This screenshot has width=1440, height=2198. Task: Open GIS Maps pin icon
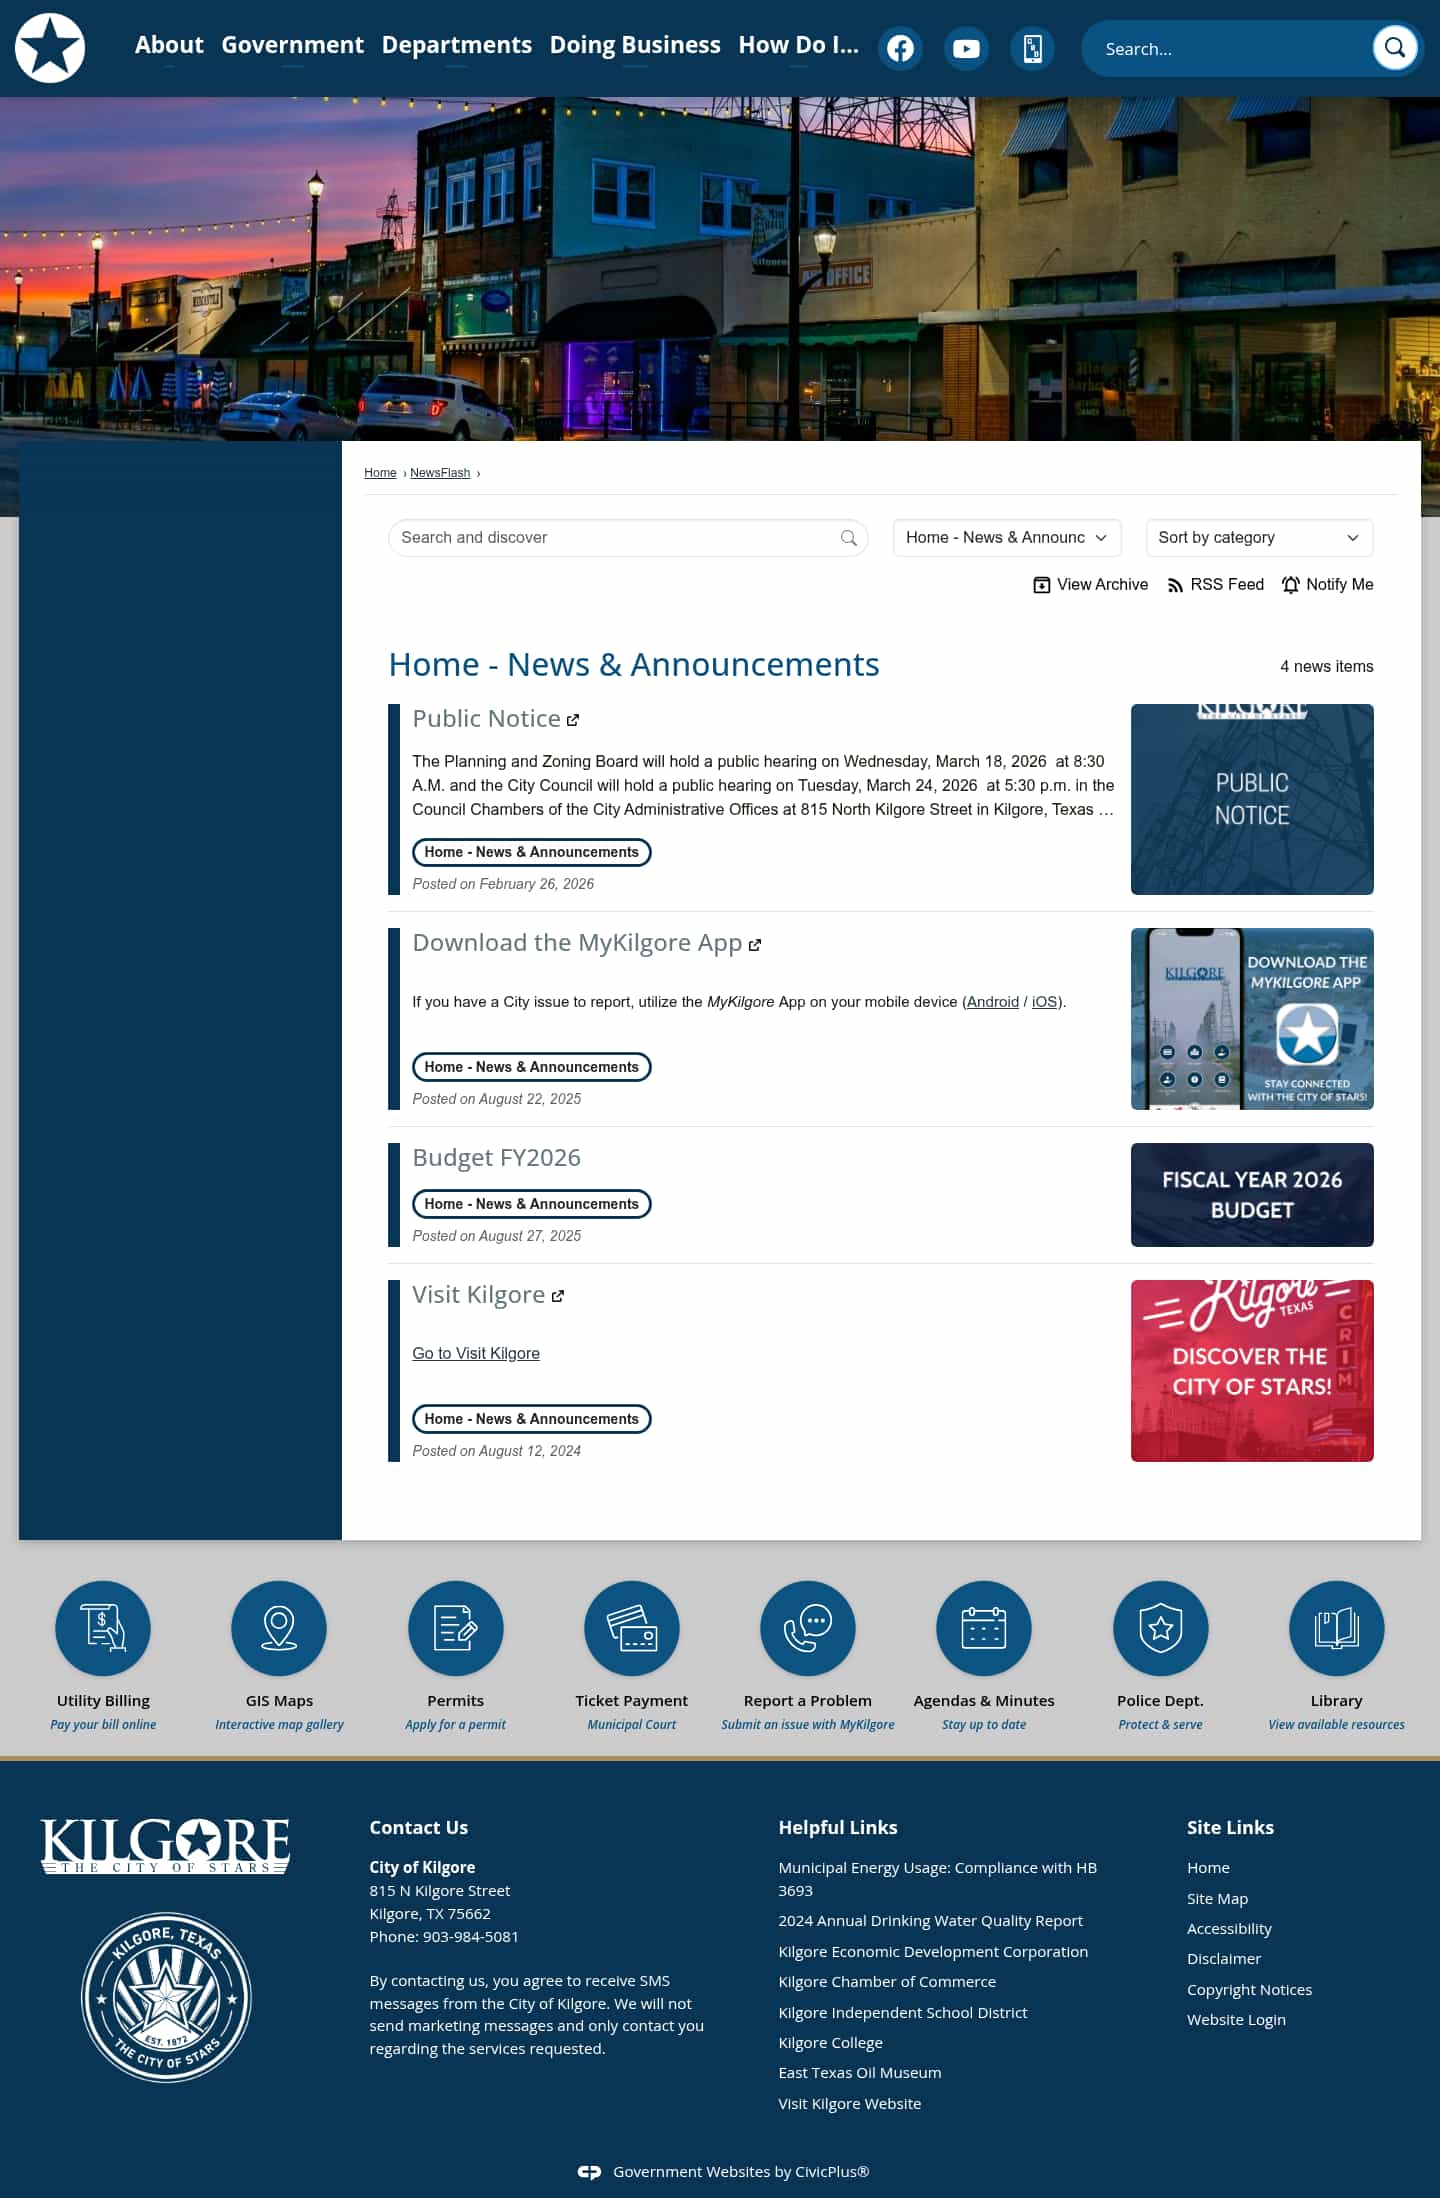point(279,1628)
